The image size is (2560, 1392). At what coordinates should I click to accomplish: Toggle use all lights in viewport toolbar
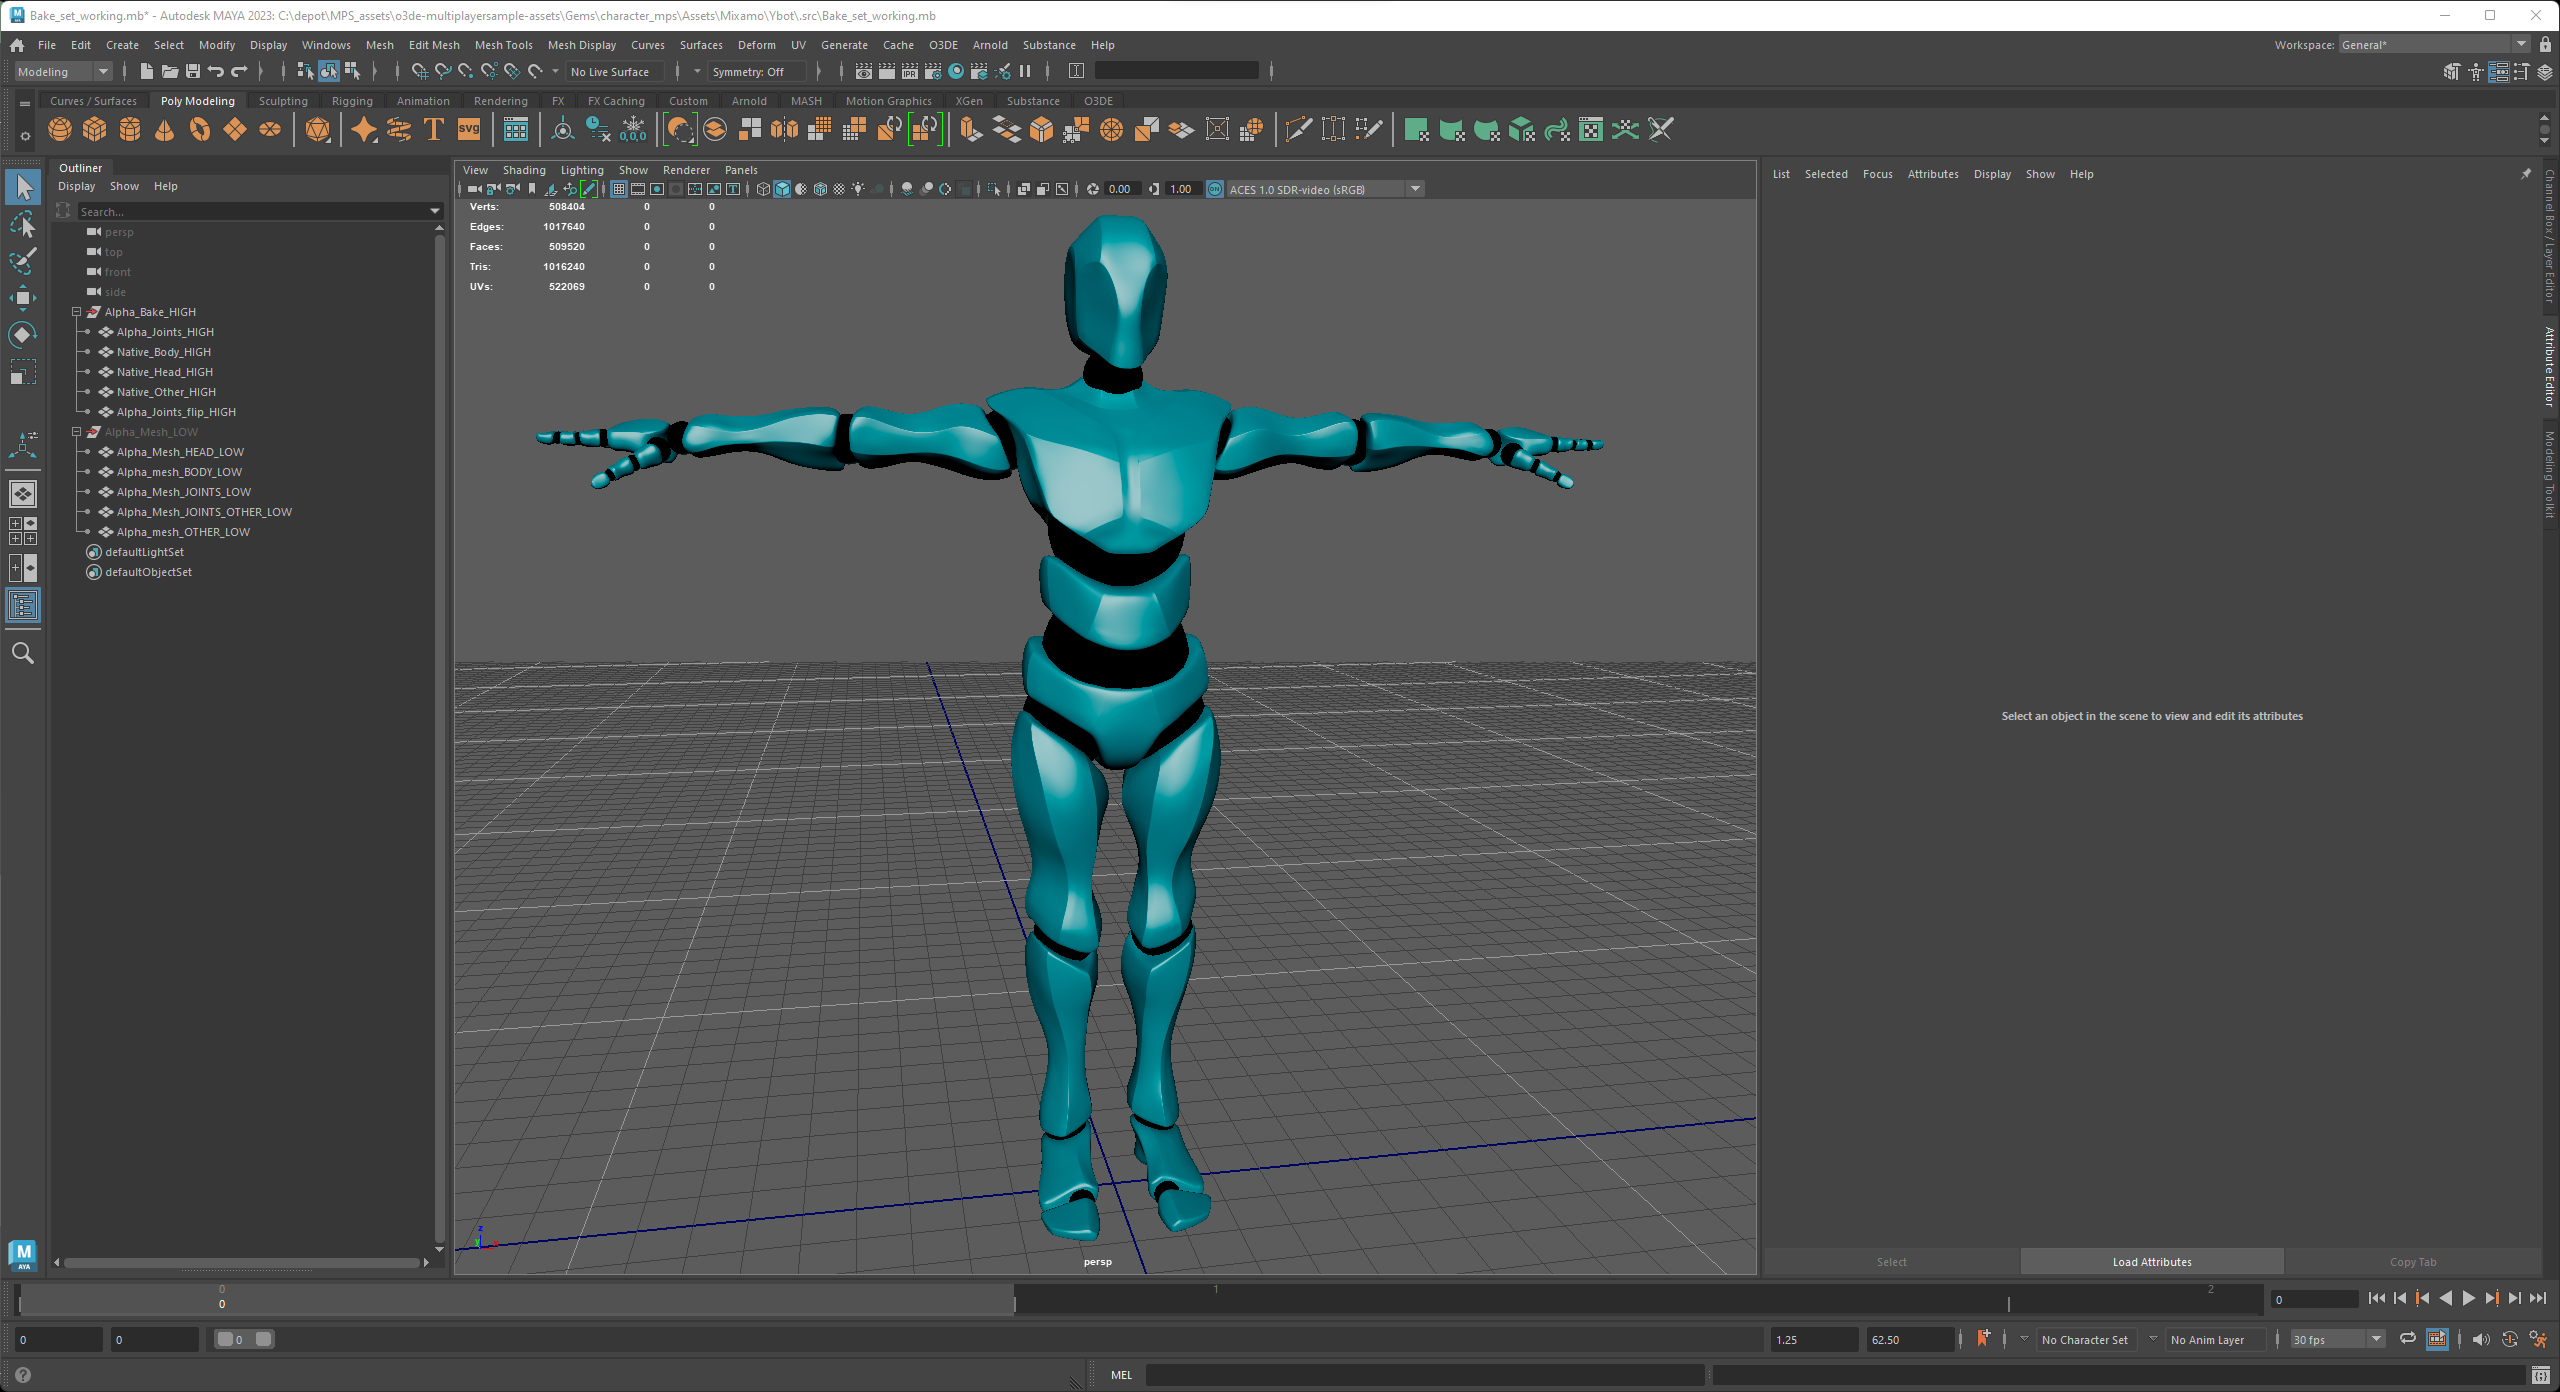point(858,189)
